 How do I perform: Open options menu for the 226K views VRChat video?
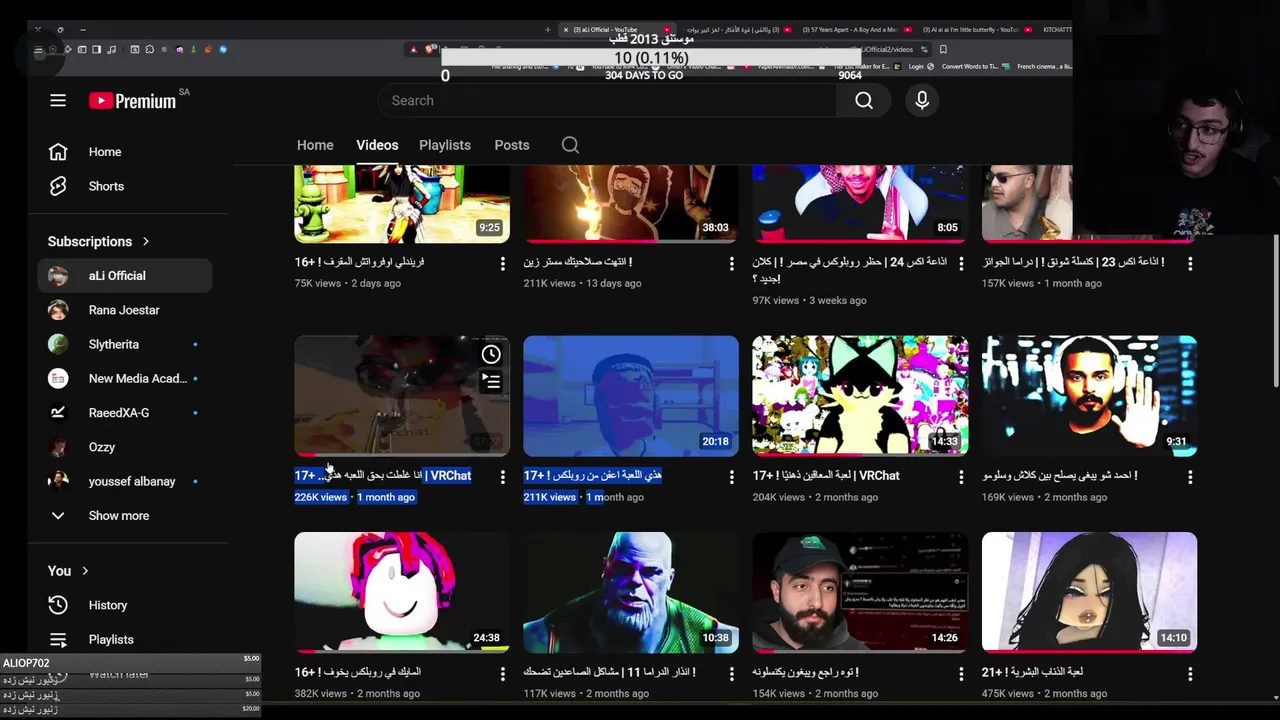click(x=502, y=477)
